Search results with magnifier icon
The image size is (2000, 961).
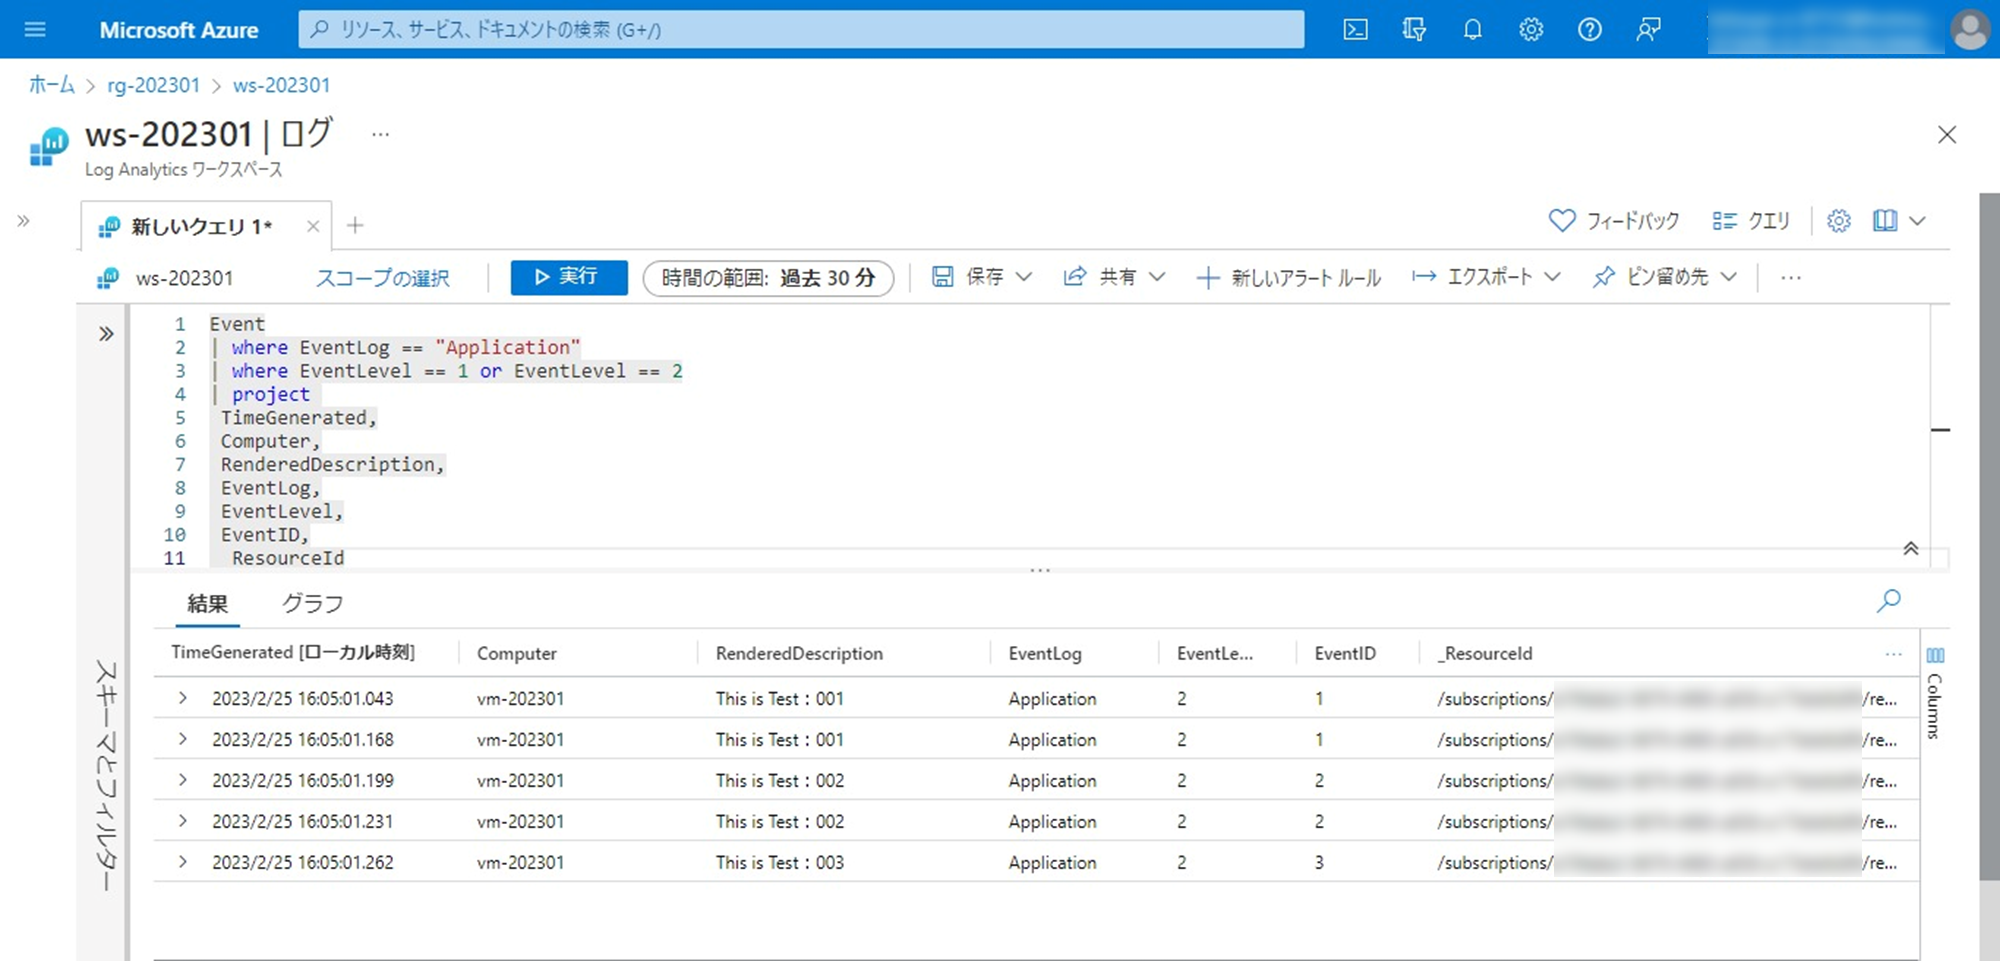point(1888,601)
